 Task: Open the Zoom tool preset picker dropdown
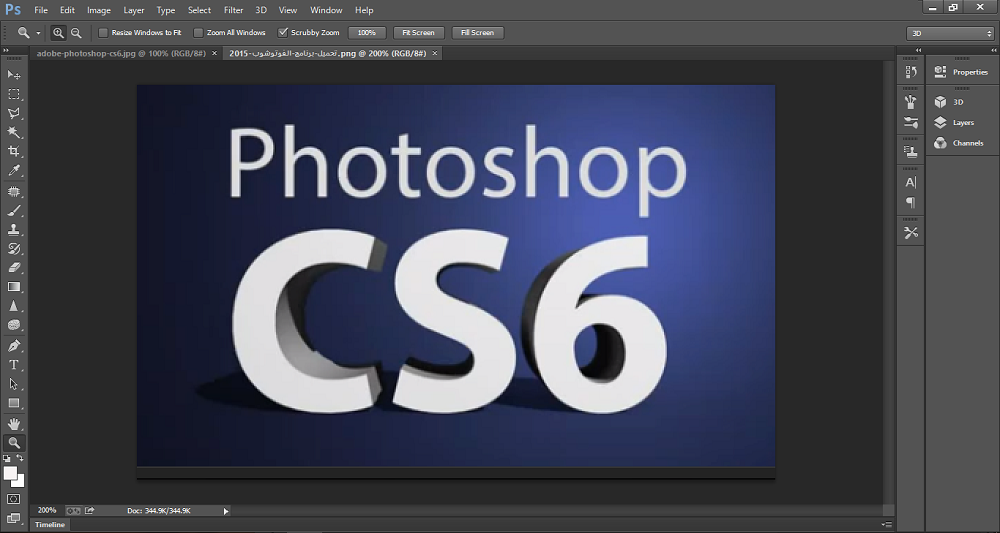click(x=38, y=33)
